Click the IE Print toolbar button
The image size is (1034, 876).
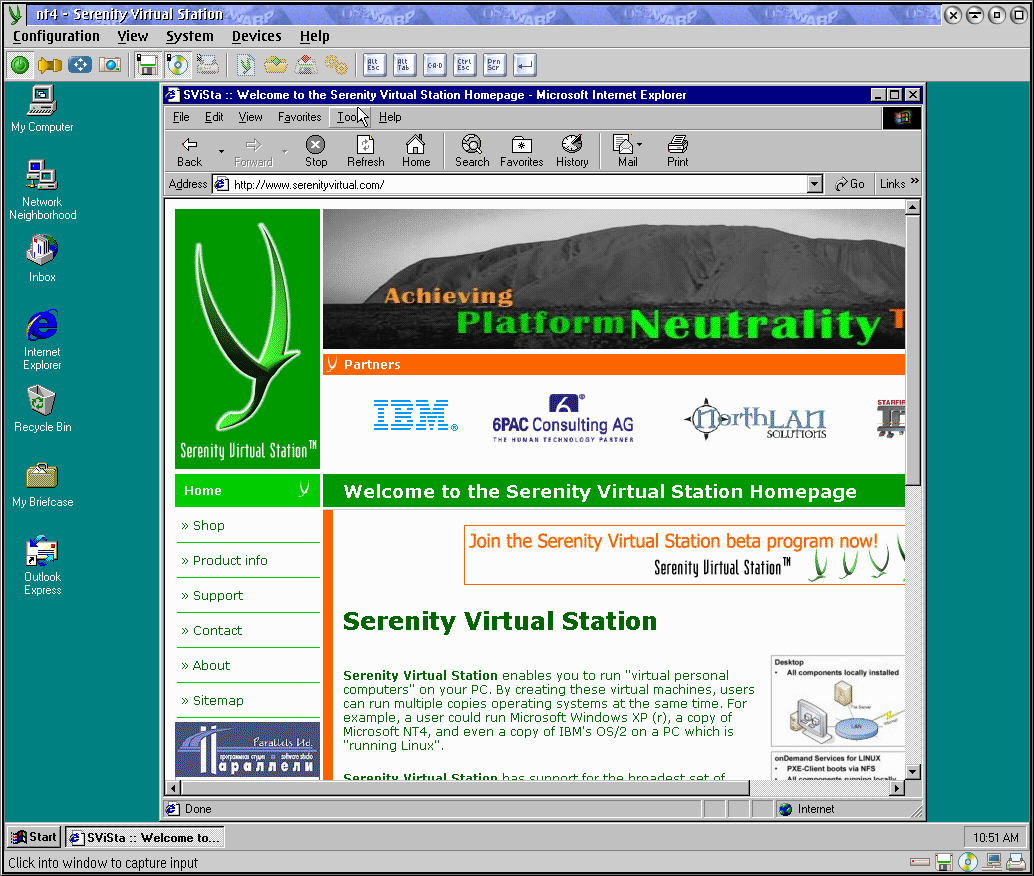point(677,151)
